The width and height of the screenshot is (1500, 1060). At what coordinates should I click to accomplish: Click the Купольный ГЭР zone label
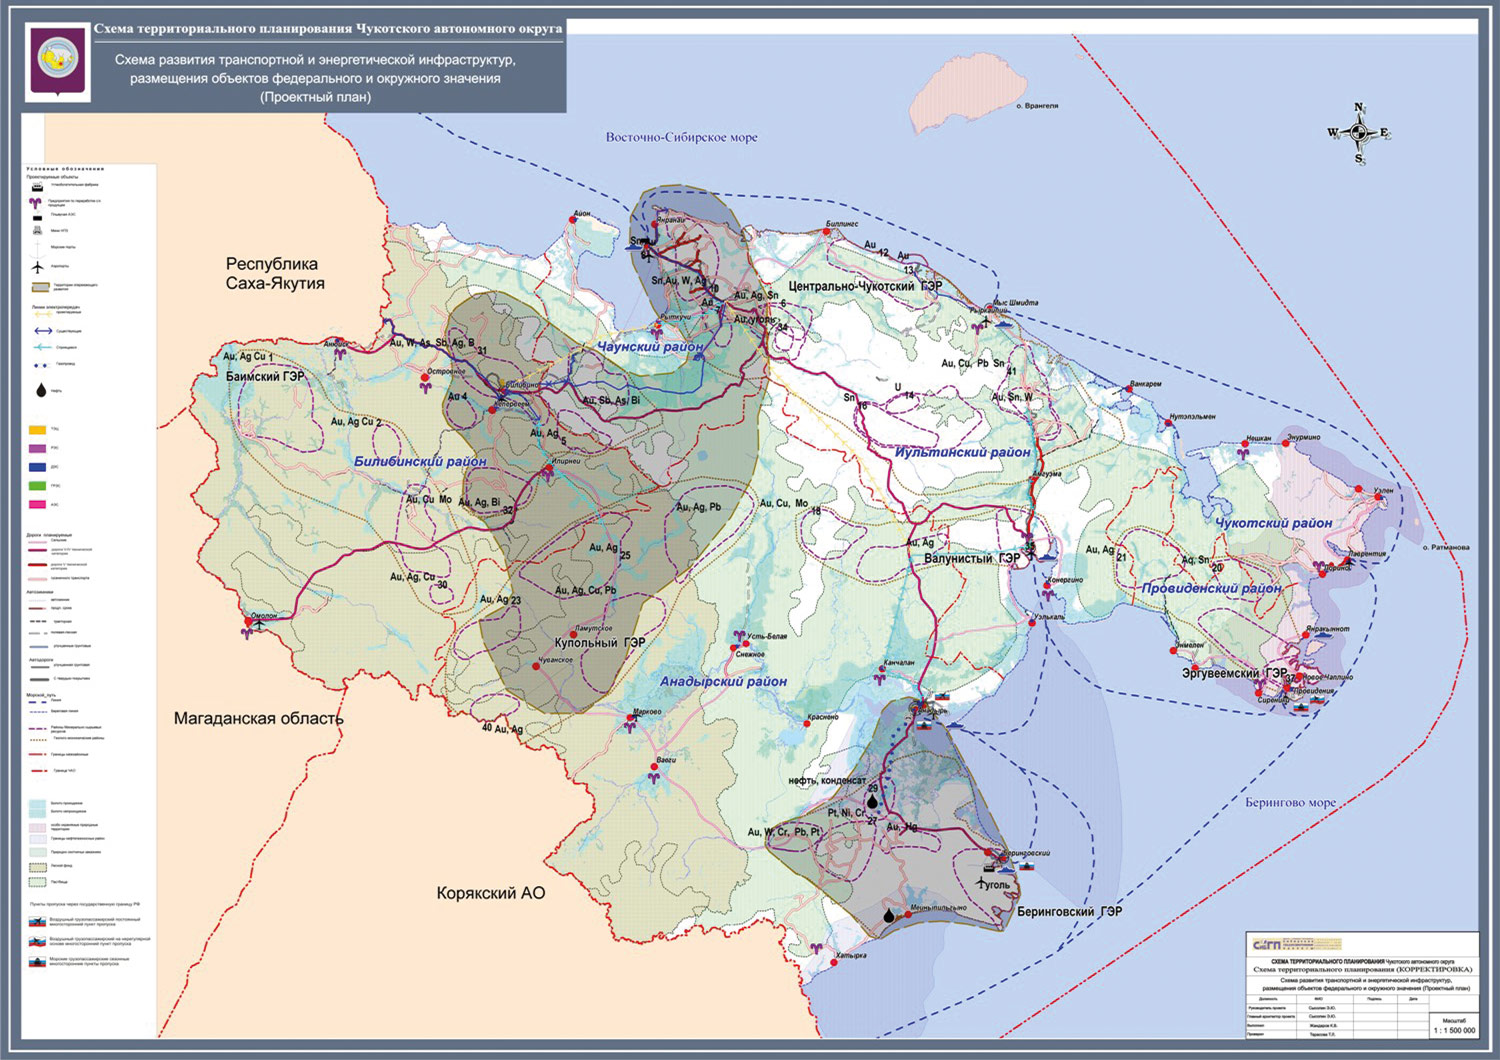[x=600, y=643]
